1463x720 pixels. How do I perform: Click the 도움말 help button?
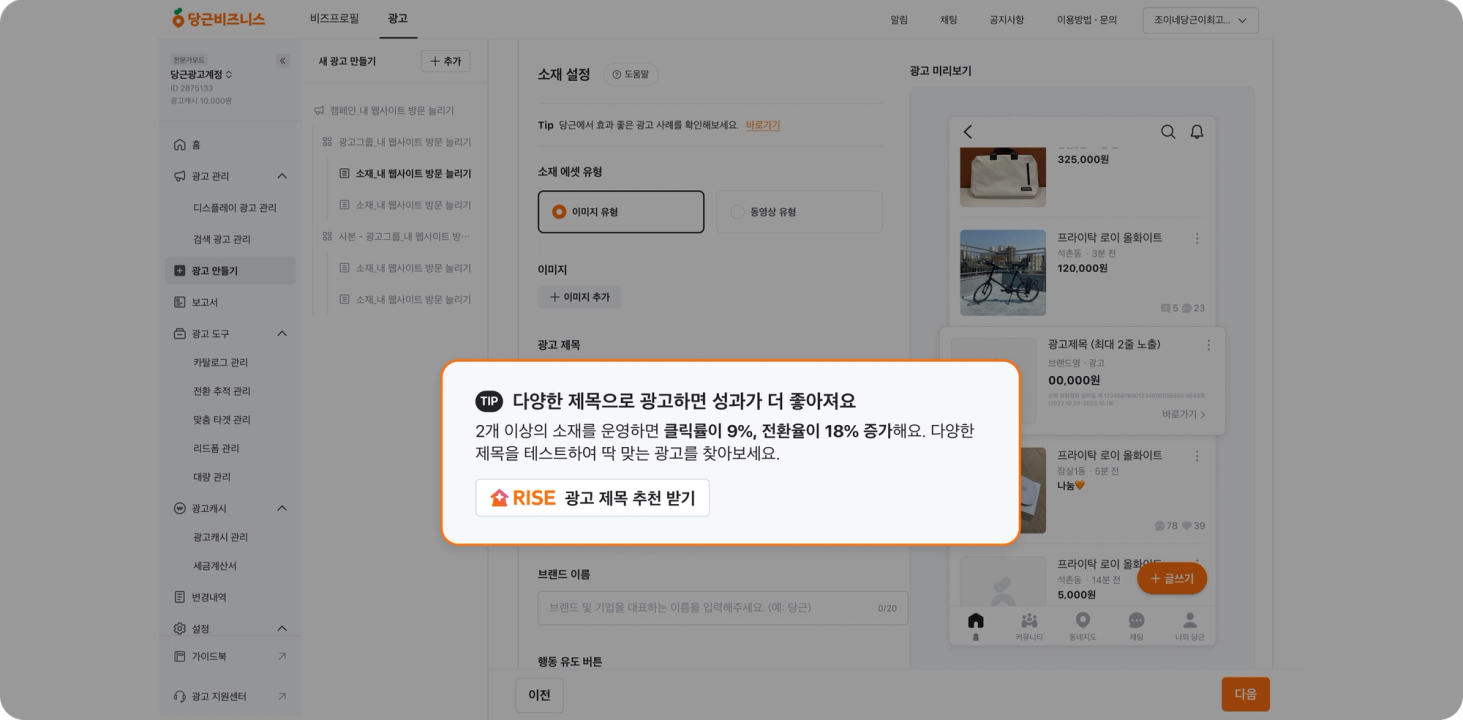point(629,75)
